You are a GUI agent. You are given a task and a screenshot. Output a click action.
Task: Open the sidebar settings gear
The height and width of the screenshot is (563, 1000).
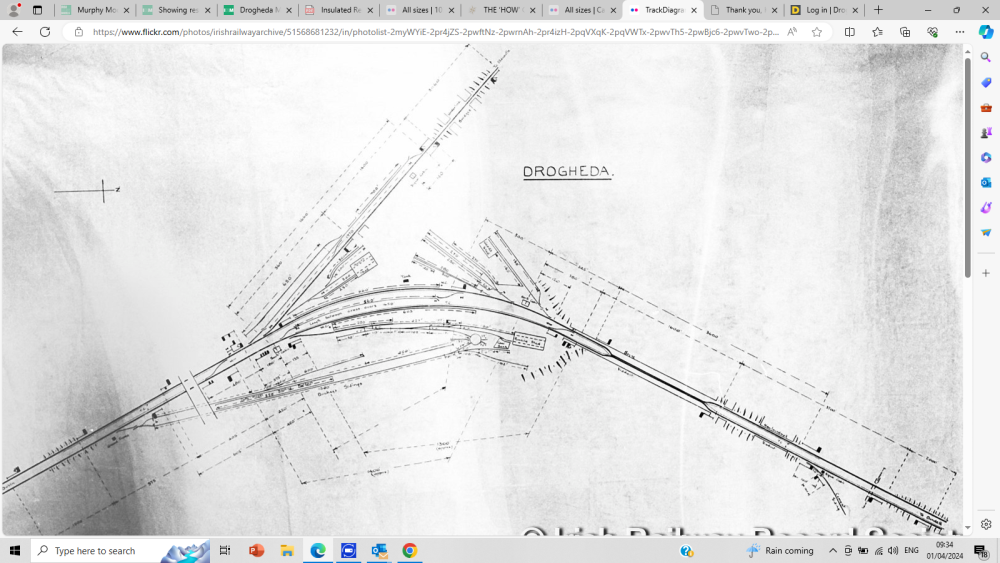[x=986, y=524]
